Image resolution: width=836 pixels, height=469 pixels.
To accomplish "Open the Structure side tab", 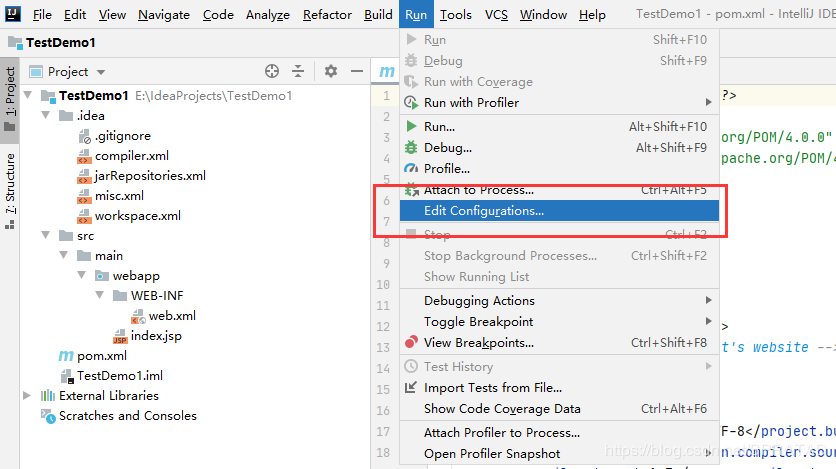I will [10, 184].
